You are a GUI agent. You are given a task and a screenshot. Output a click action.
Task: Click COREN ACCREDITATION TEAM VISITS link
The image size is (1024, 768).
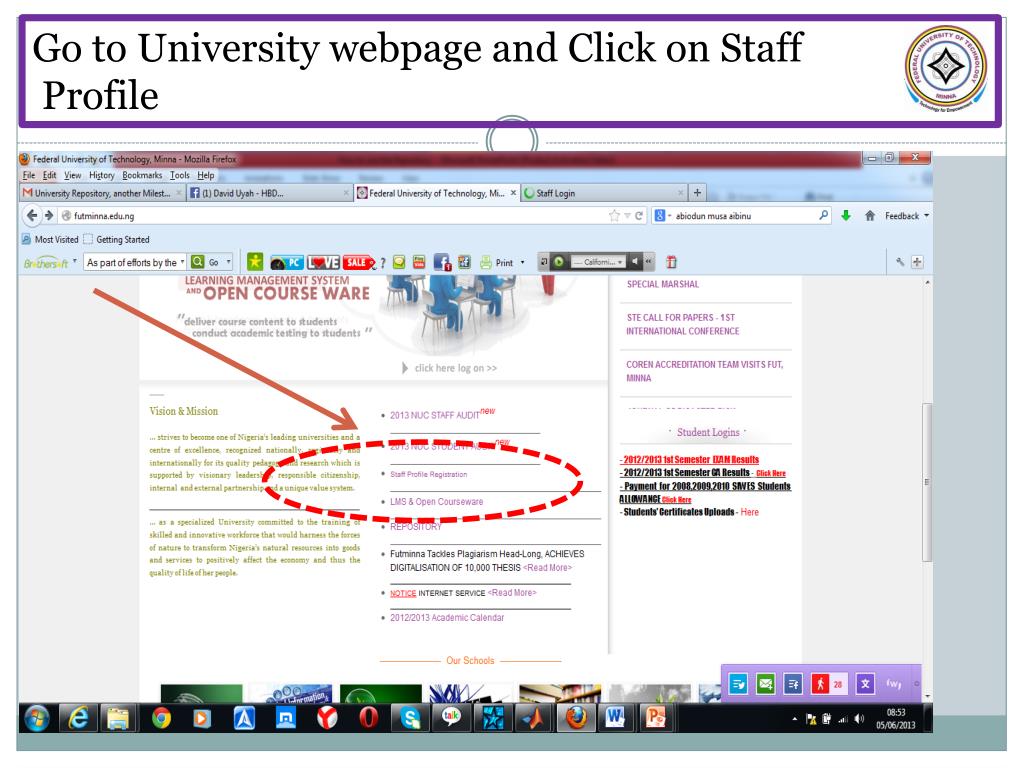[704, 371]
